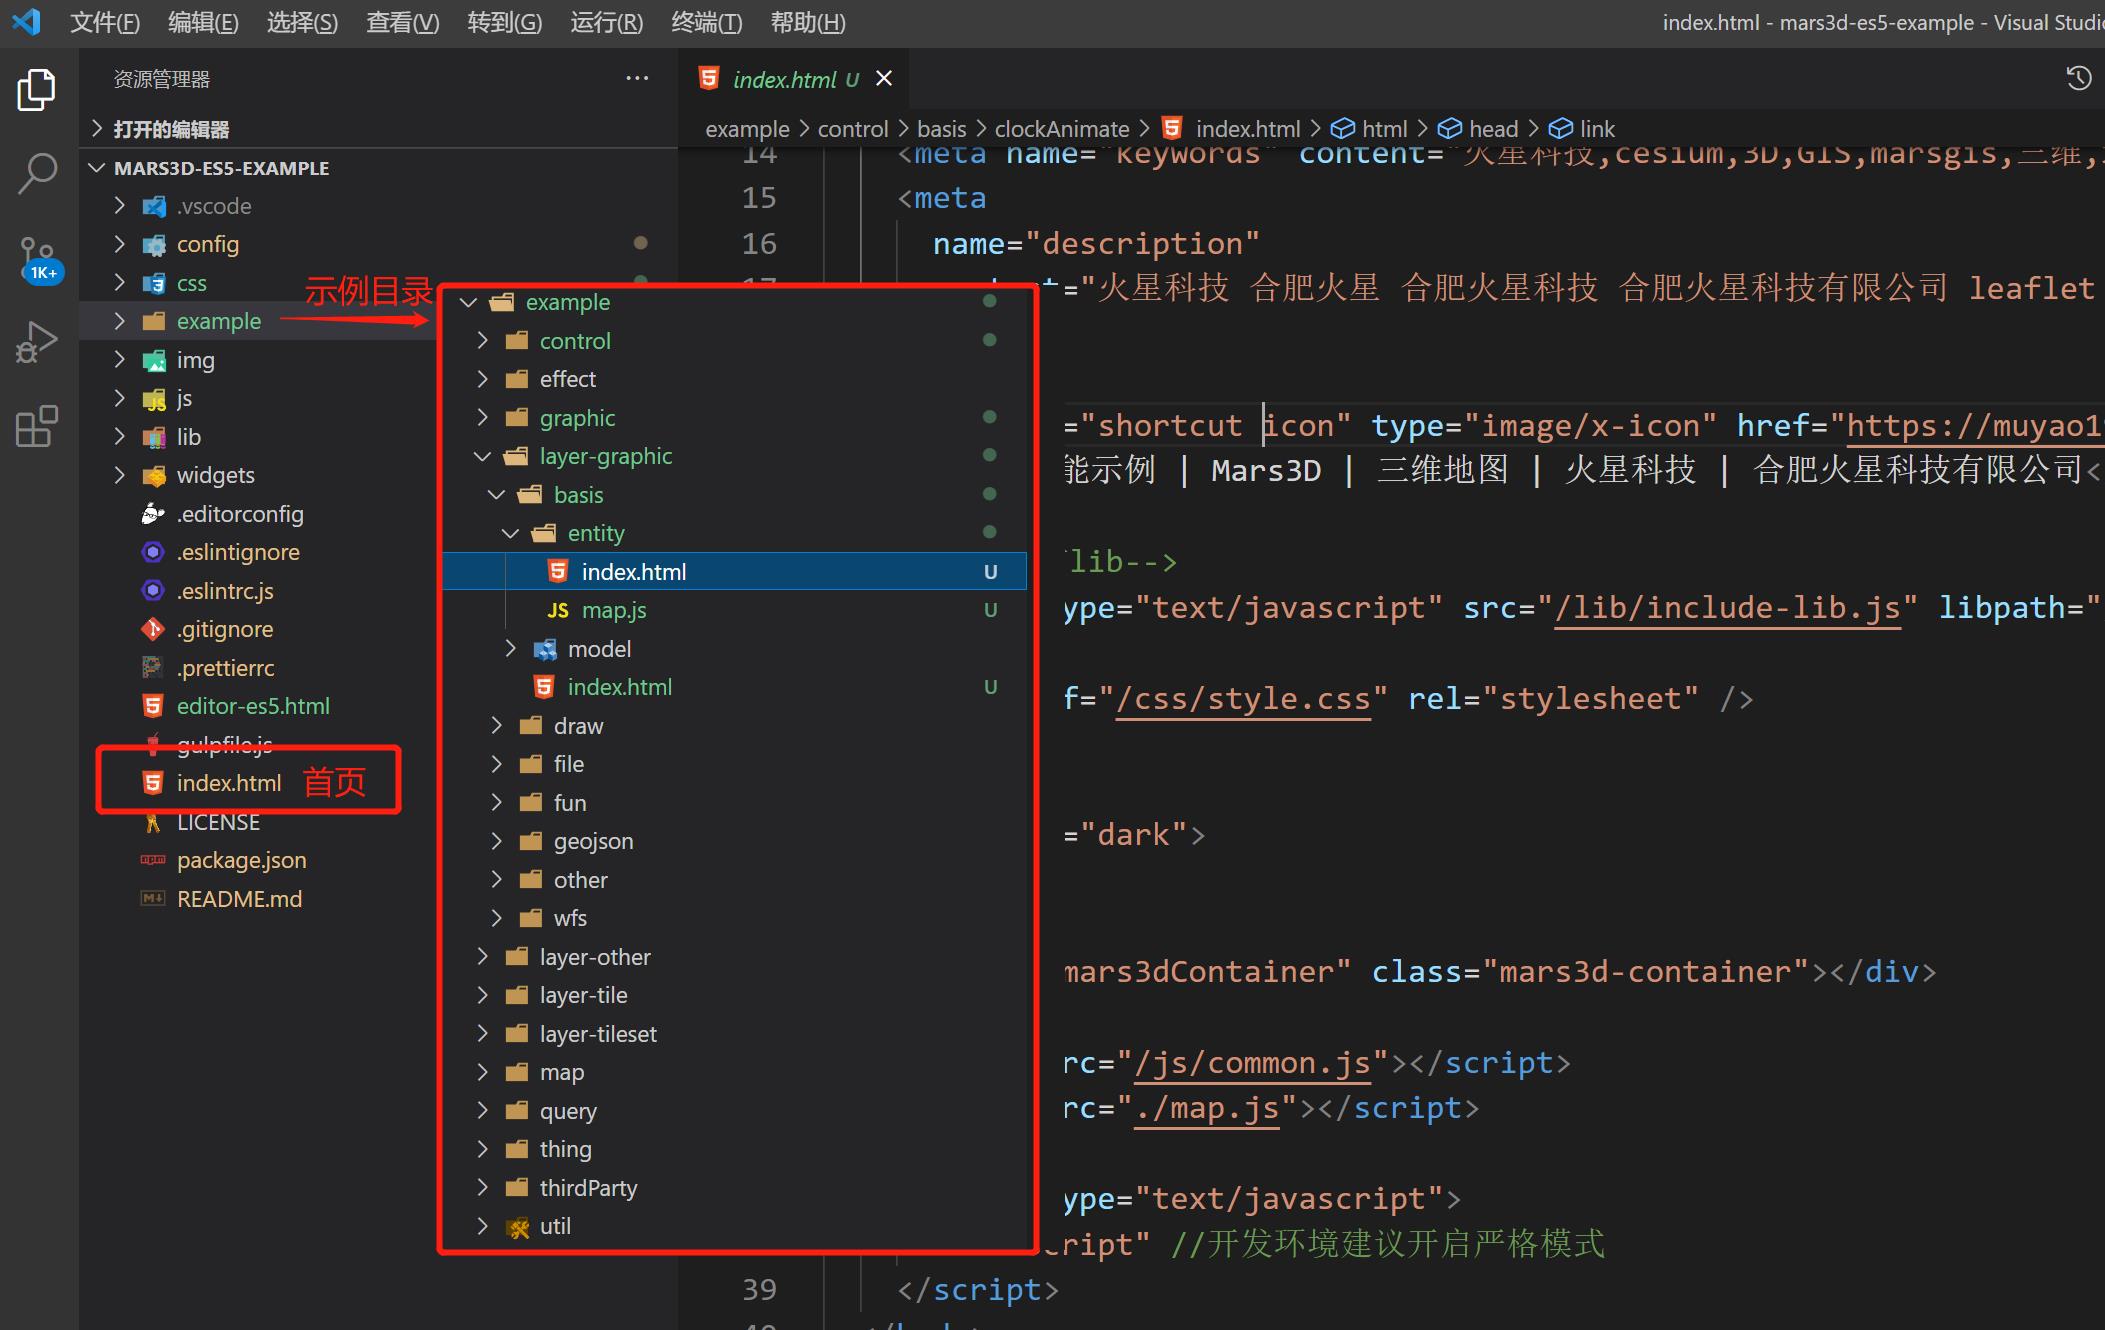Open the Extensions view icon
Viewport: 2105px width, 1330px height.
tap(38, 426)
